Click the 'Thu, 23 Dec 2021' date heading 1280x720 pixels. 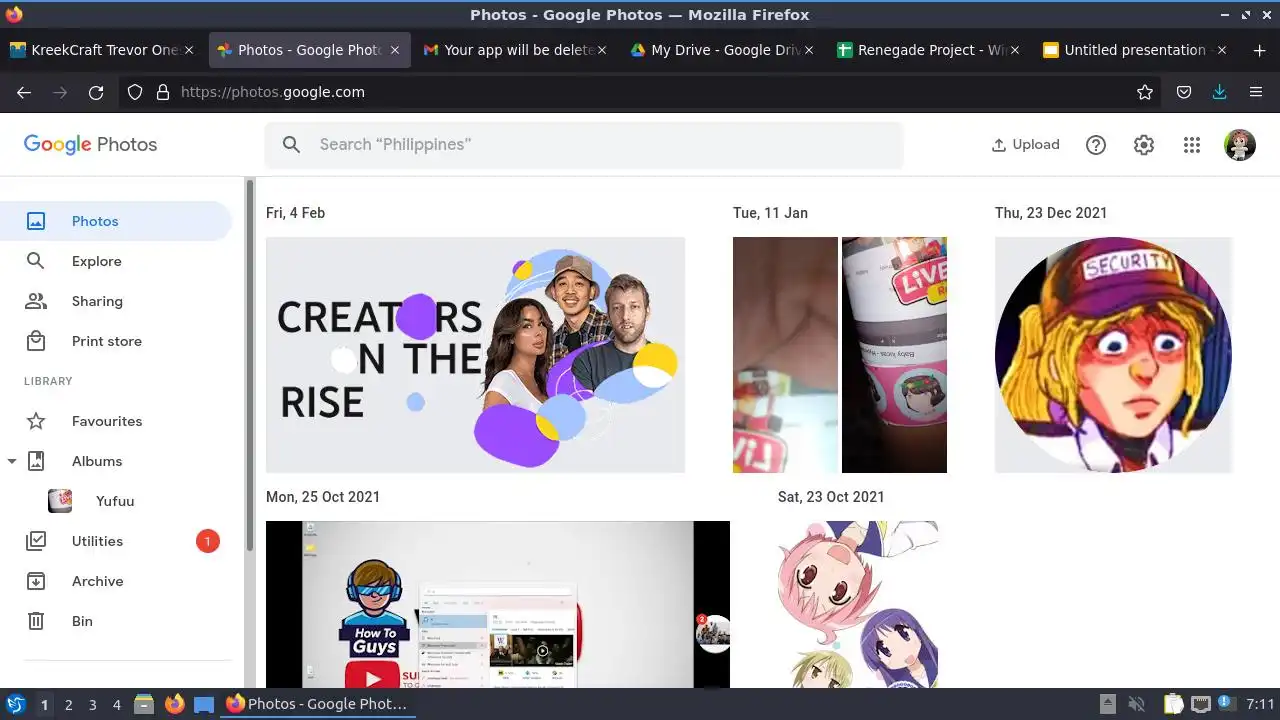click(1051, 213)
